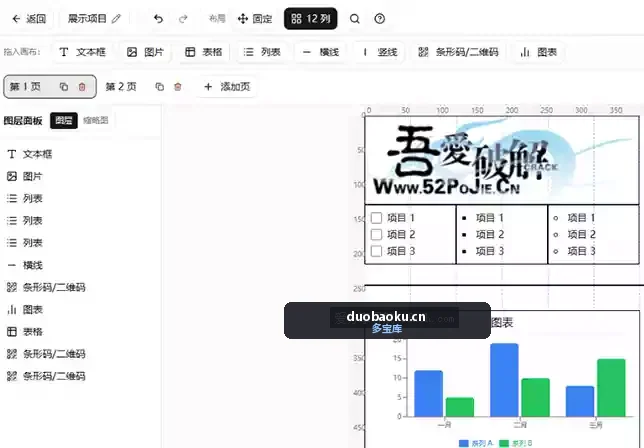Click the 展示项目 project title

[x=87, y=19]
